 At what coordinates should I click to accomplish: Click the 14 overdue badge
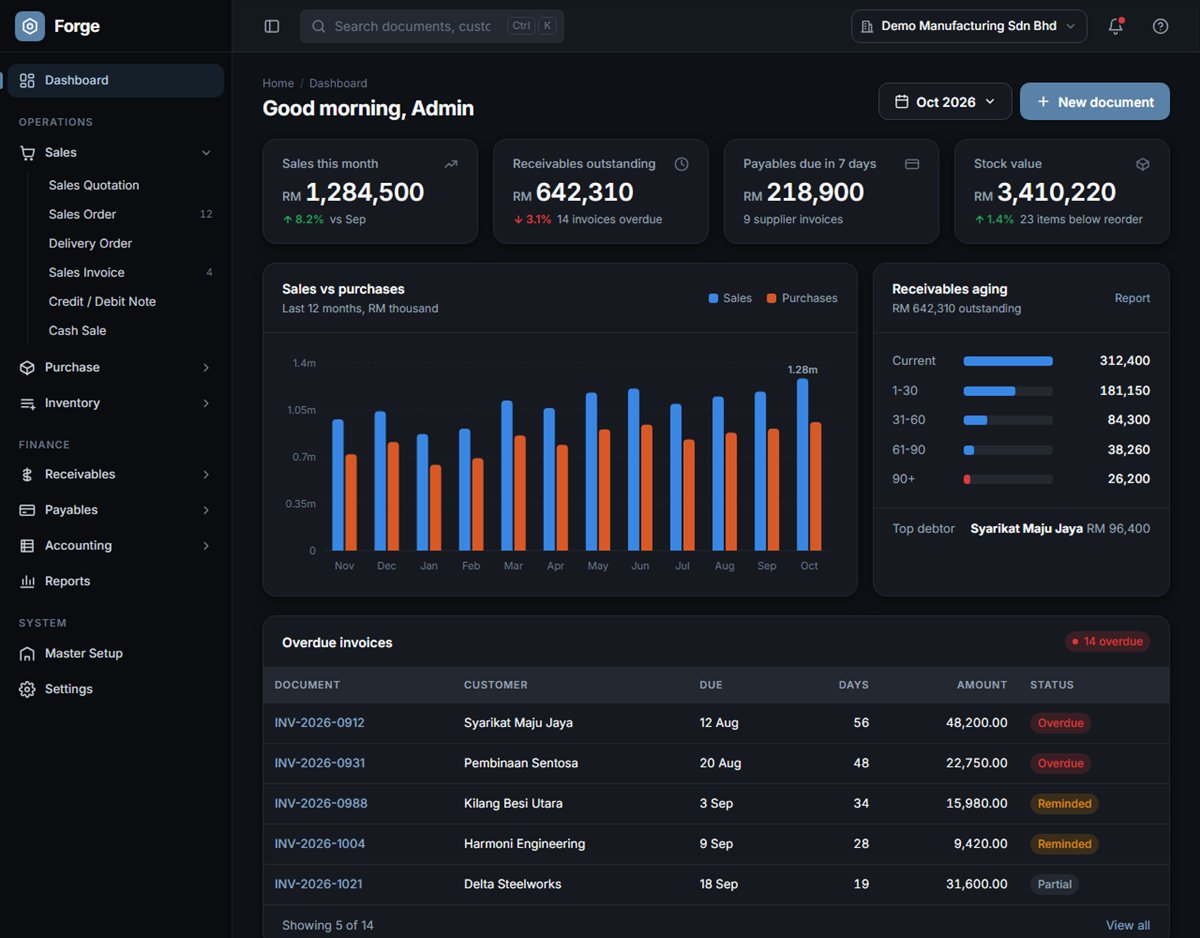[x=1108, y=642]
